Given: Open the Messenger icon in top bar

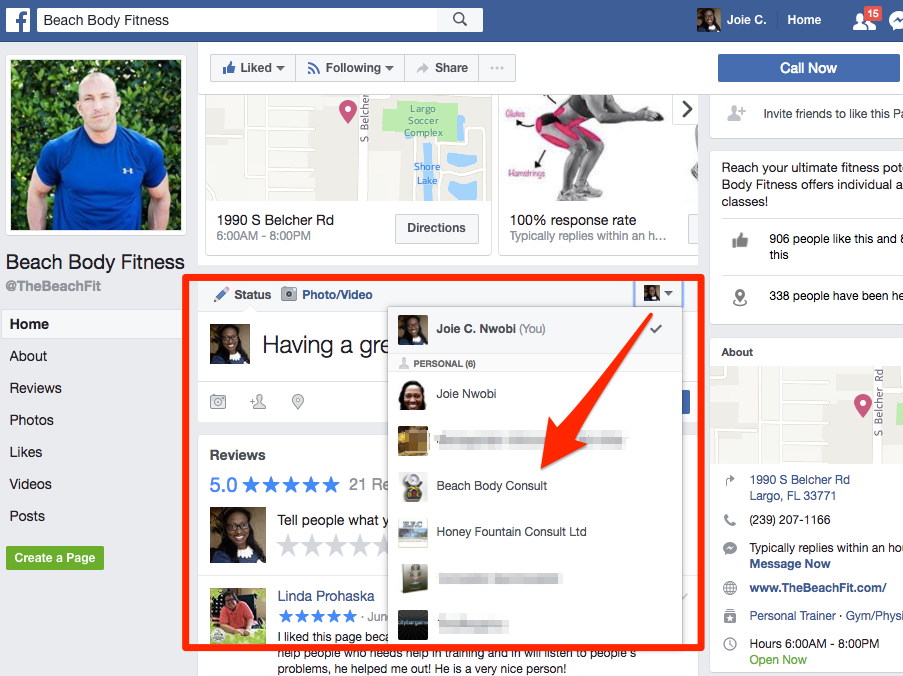Looking at the screenshot, I should (896, 20).
